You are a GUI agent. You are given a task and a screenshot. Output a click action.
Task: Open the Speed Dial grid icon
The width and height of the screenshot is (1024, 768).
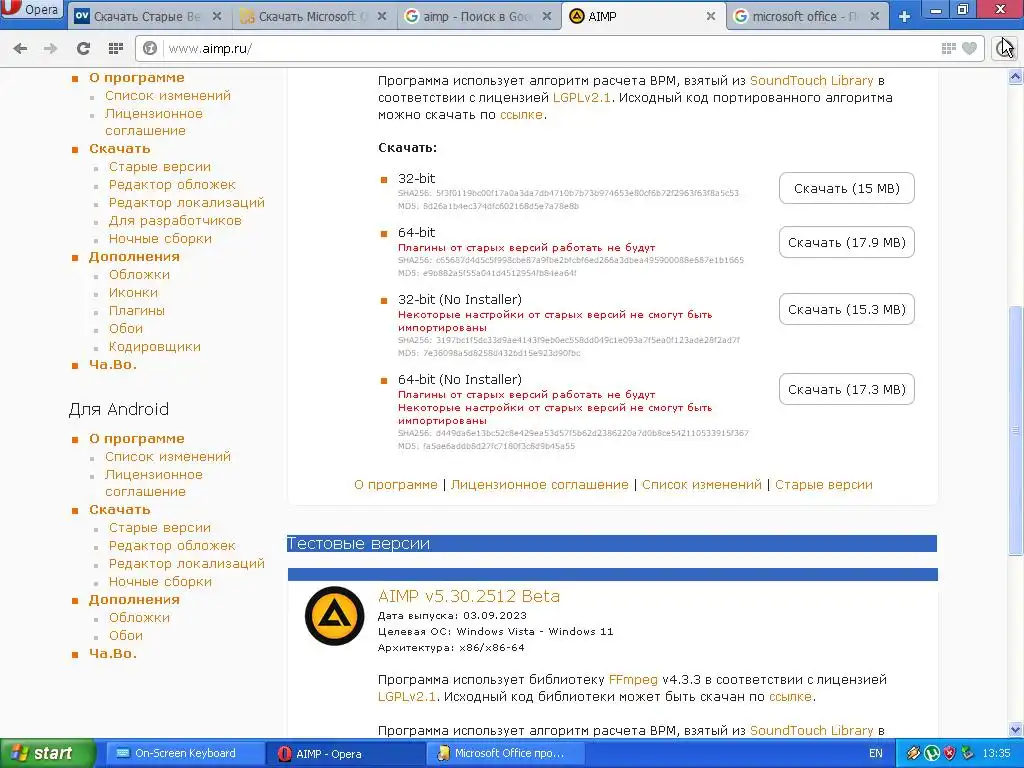116,48
